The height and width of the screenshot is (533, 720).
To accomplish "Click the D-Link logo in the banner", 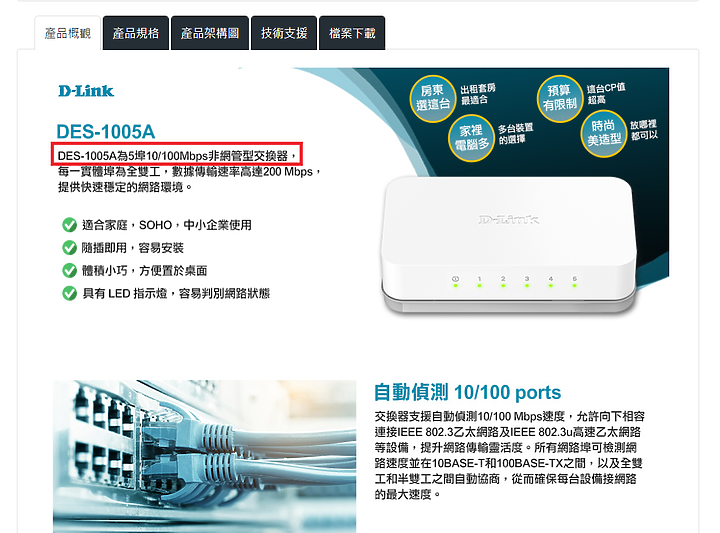I will tap(86, 91).
